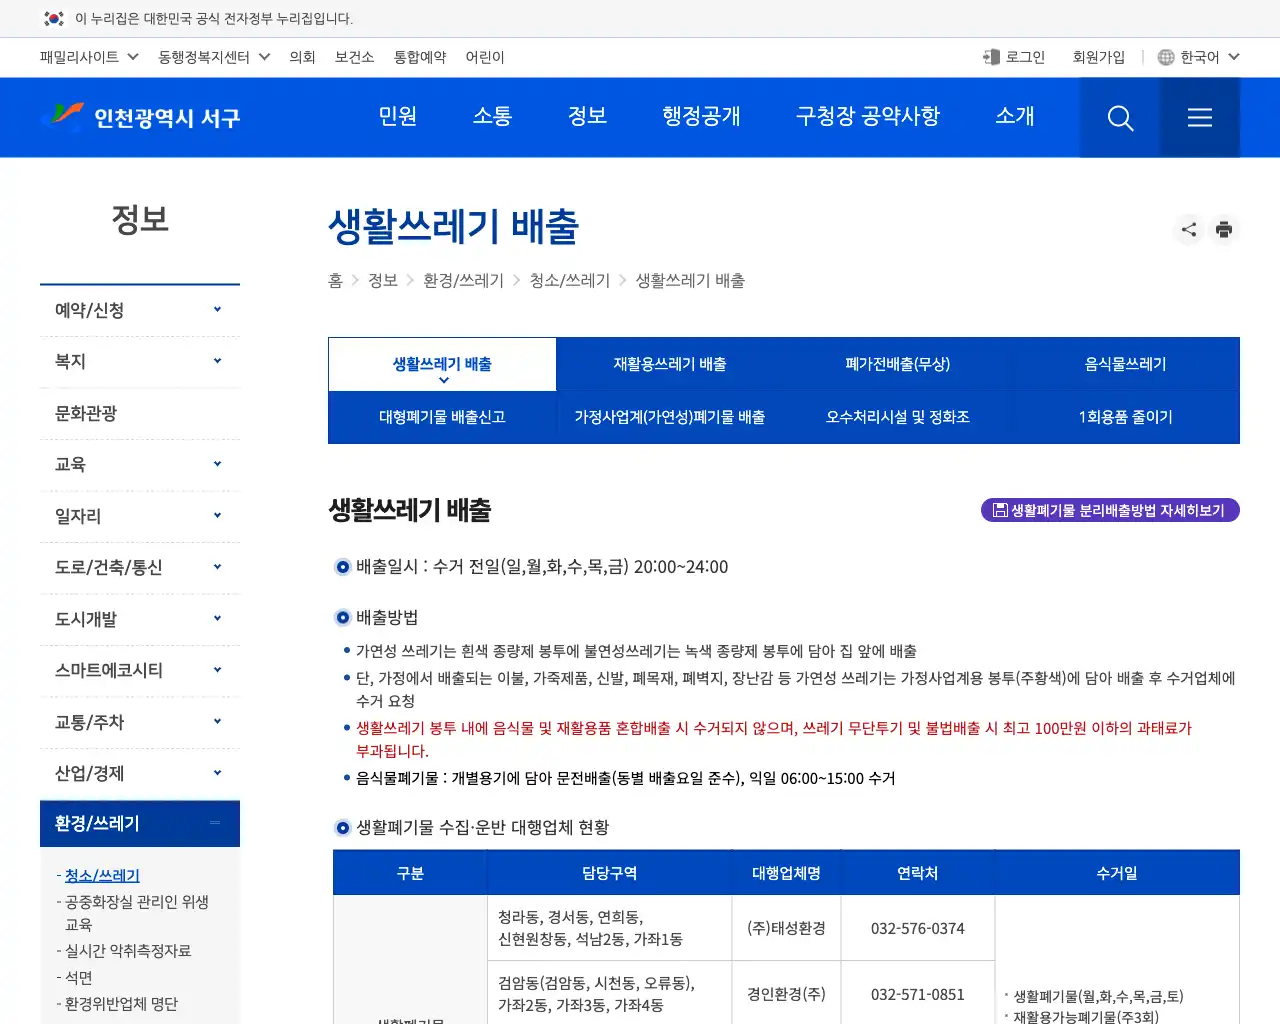Click the disk icon on 자세히보기 button

click(1000, 510)
